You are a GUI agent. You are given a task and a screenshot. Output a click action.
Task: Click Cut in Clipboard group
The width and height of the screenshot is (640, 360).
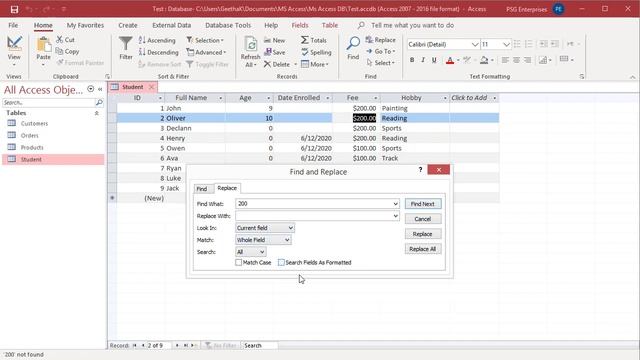[x=65, y=40]
